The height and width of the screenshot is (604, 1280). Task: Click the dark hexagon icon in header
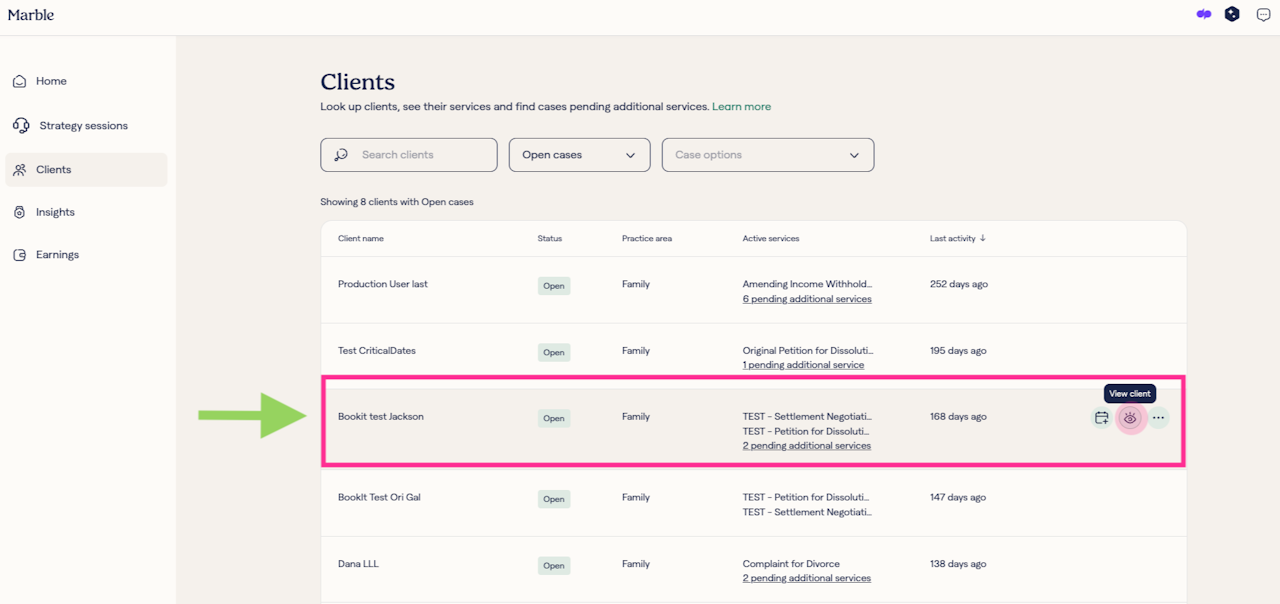(1232, 15)
